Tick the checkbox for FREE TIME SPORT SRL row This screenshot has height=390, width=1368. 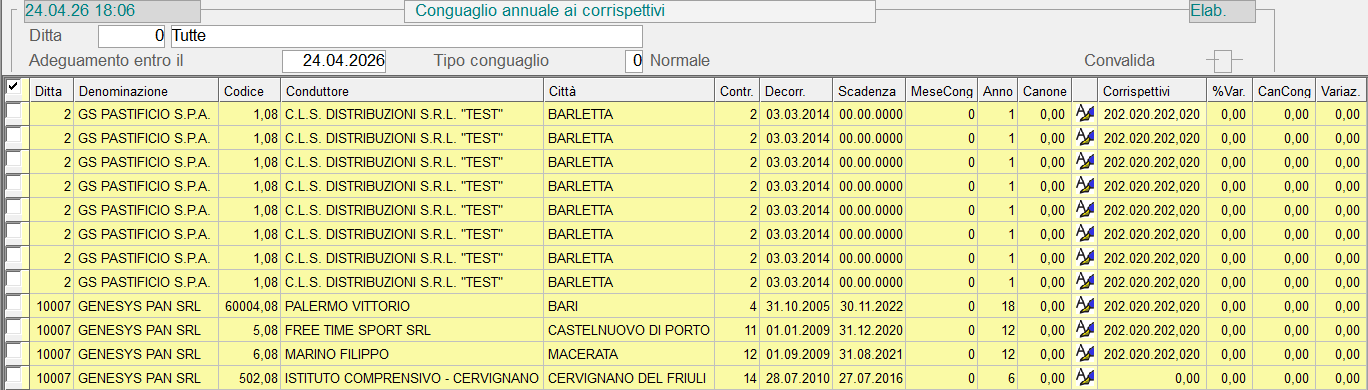pyautogui.click(x=14, y=328)
